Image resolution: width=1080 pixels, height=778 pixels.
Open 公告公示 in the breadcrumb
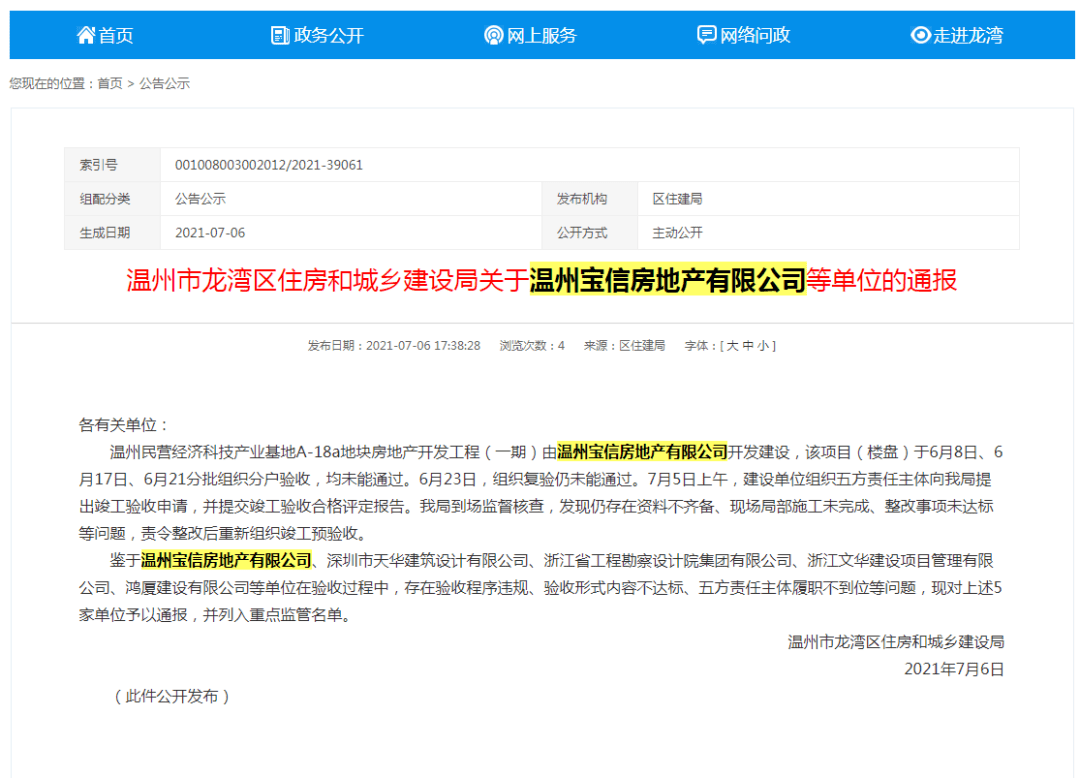[164, 83]
